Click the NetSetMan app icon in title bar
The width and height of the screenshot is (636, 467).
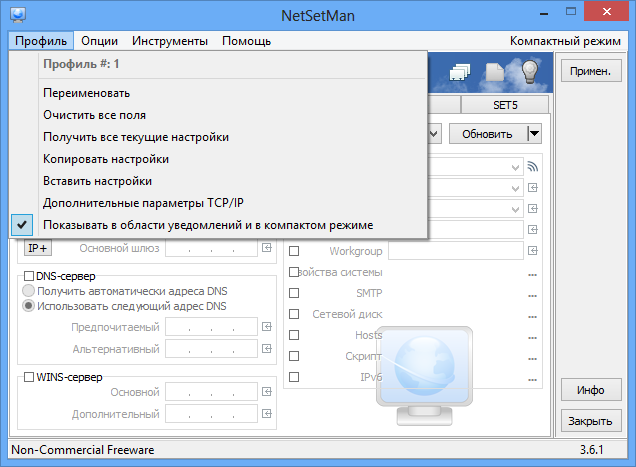(18, 15)
